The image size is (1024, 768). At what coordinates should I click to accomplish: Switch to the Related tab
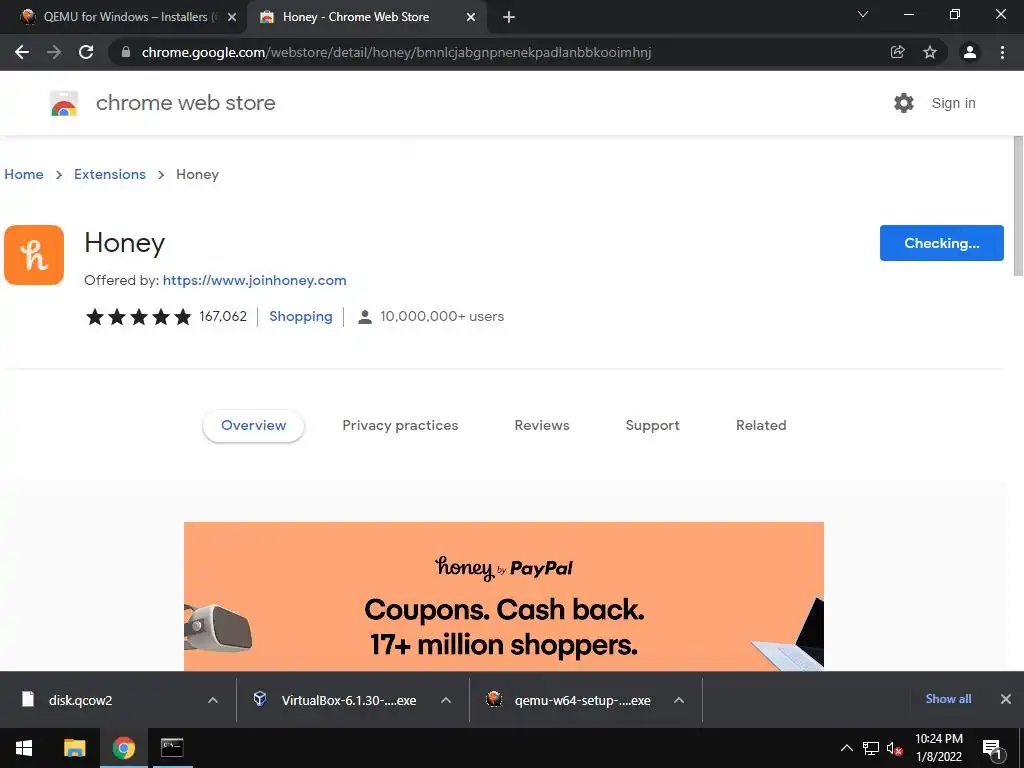[761, 425]
